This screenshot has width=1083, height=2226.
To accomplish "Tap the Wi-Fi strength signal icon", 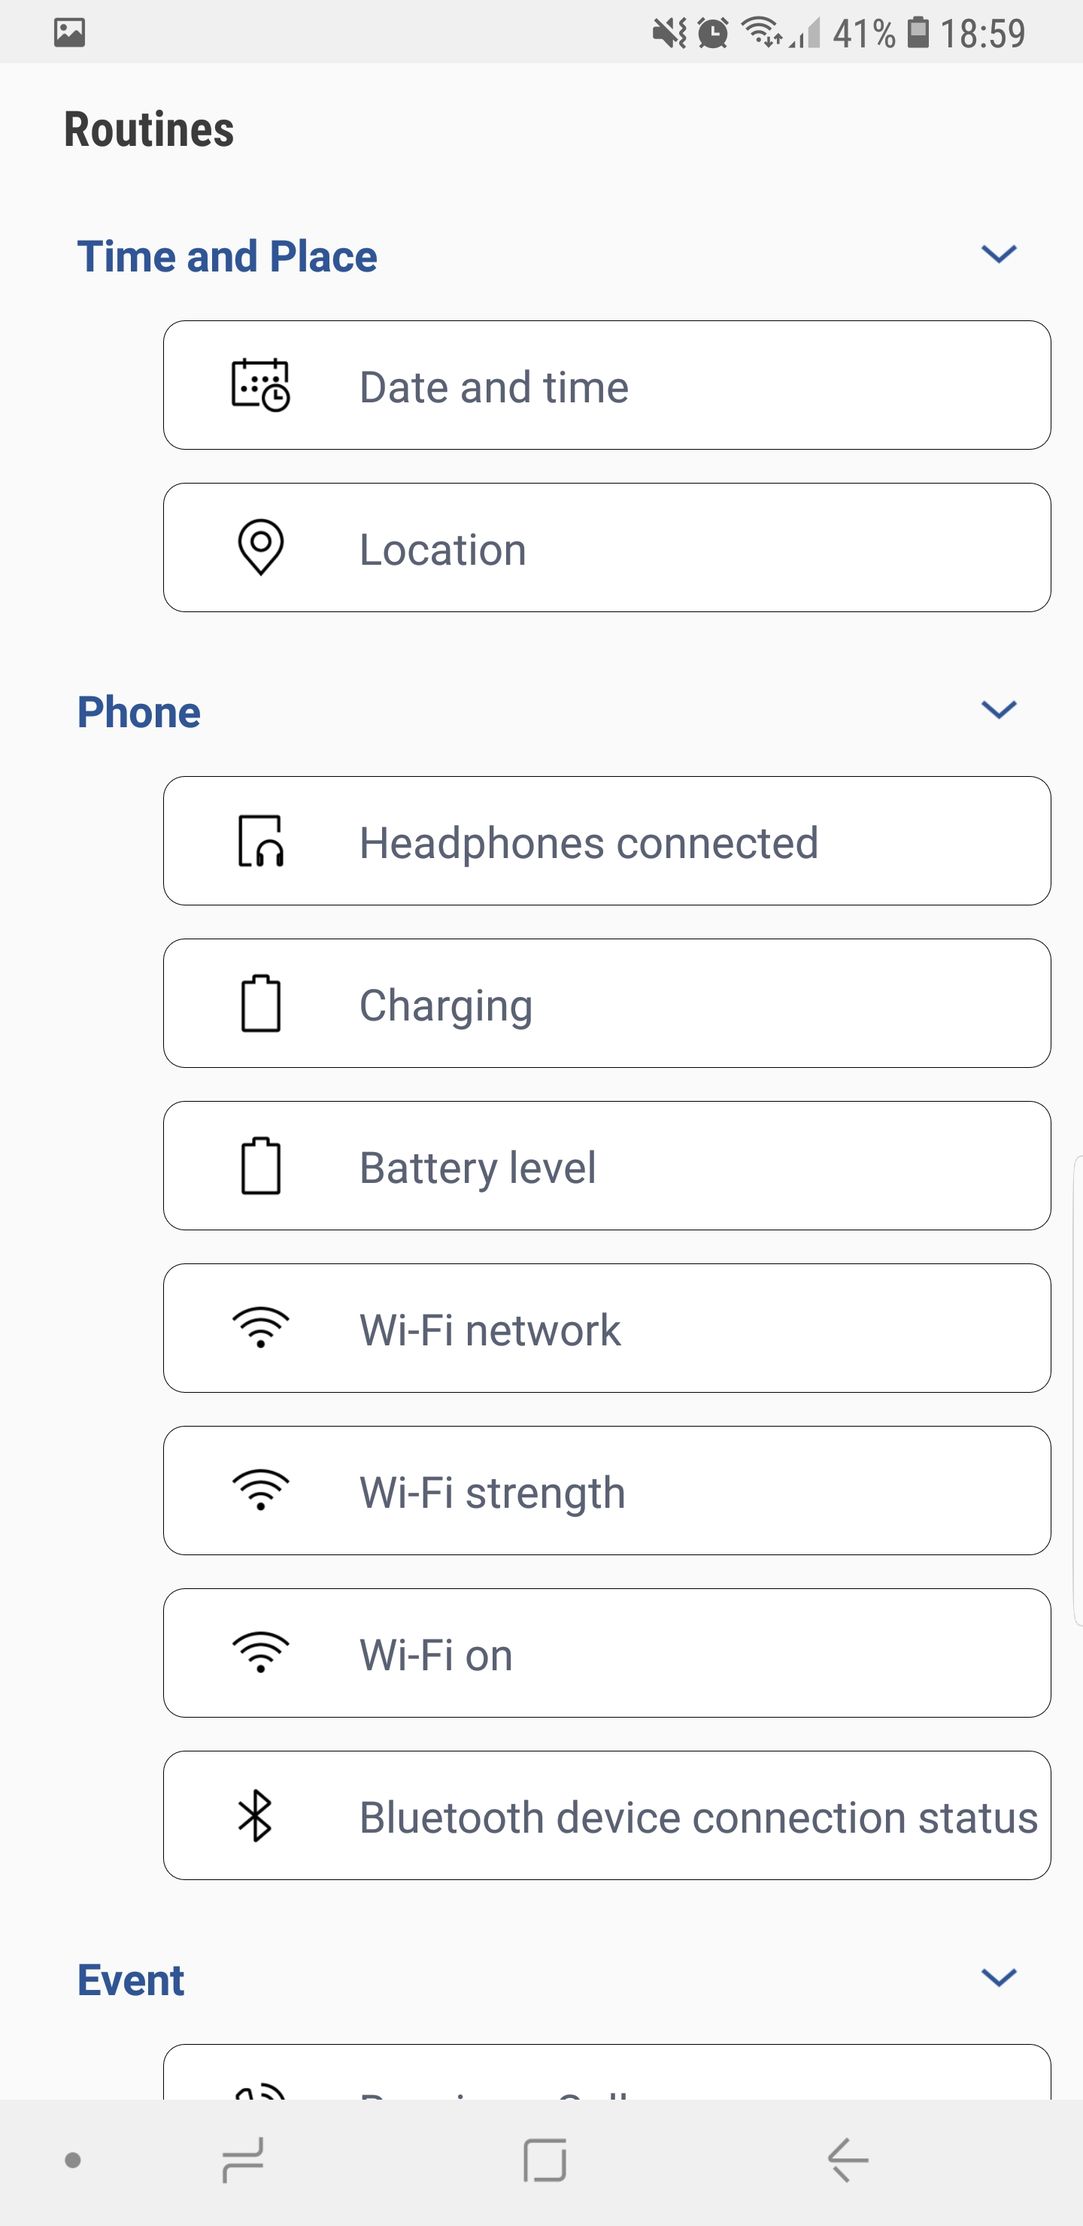I will click(260, 1490).
